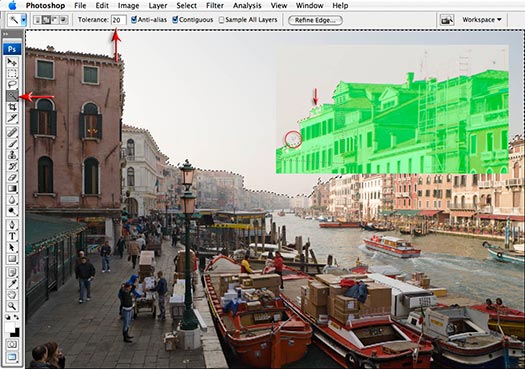Click the Tolerance value field

click(119, 20)
